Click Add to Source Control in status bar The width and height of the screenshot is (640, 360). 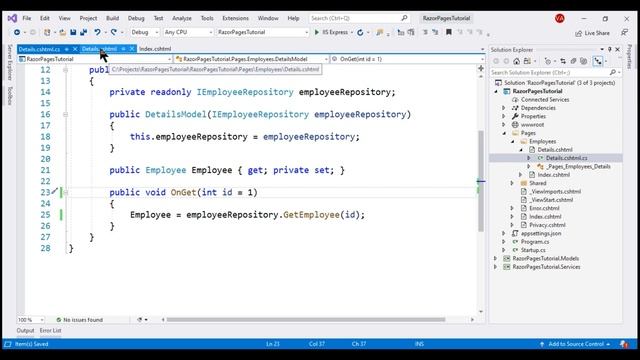click(576, 344)
